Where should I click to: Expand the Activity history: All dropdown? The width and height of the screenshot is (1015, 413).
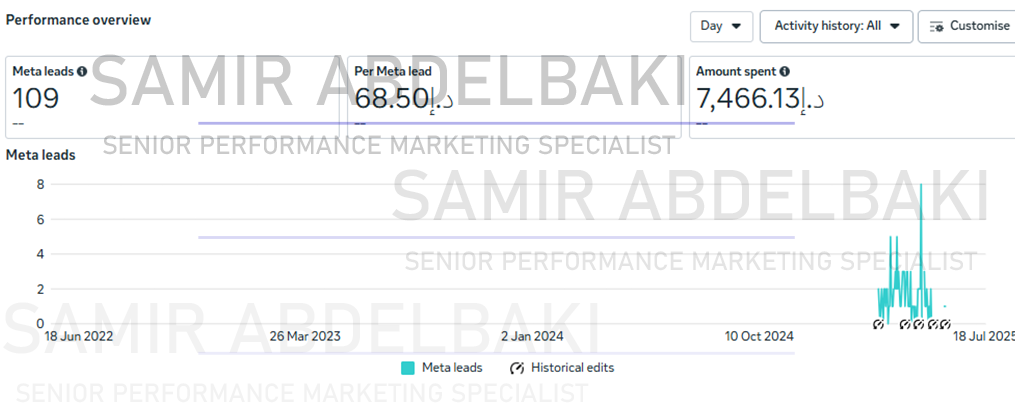click(836, 27)
